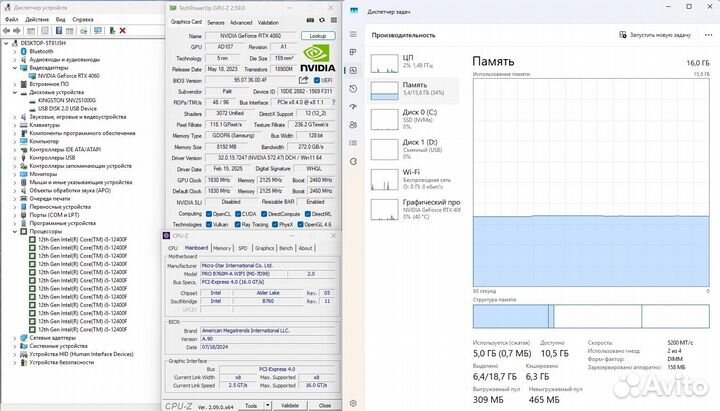Toggle the PhysX checkbox
The height and width of the screenshot is (411, 720).
(x=275, y=225)
